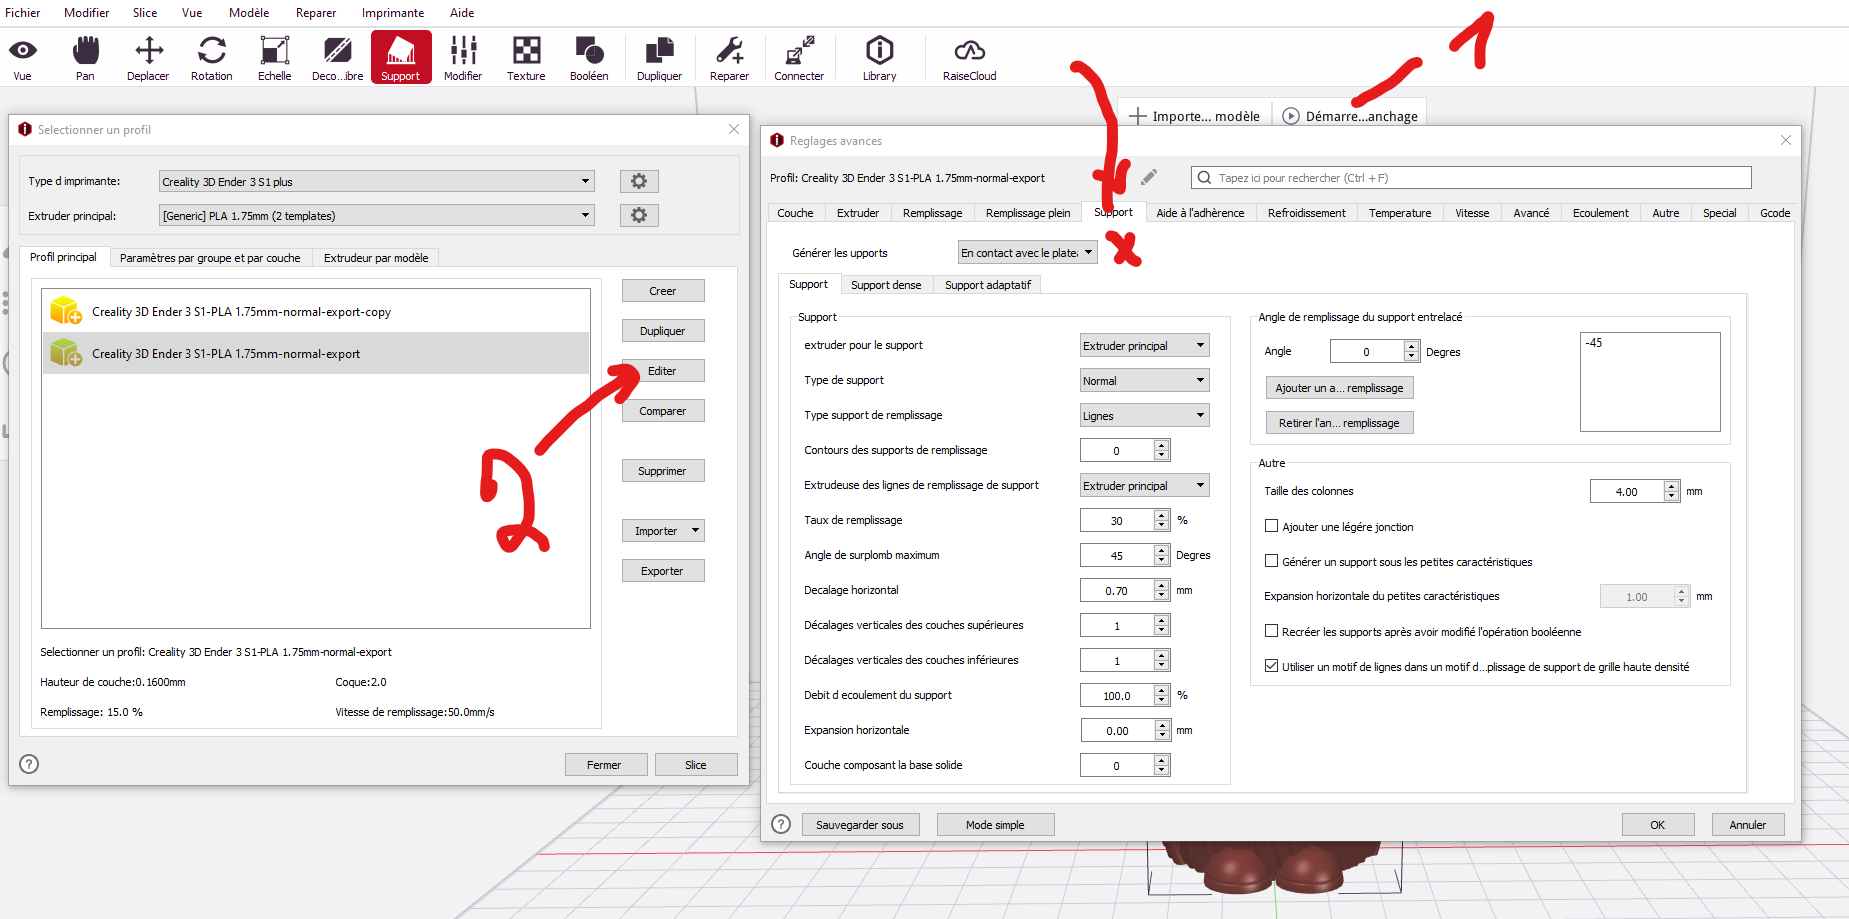Image resolution: width=1849 pixels, height=919 pixels.
Task: Click icon of export-copy profile
Action: (x=66, y=311)
